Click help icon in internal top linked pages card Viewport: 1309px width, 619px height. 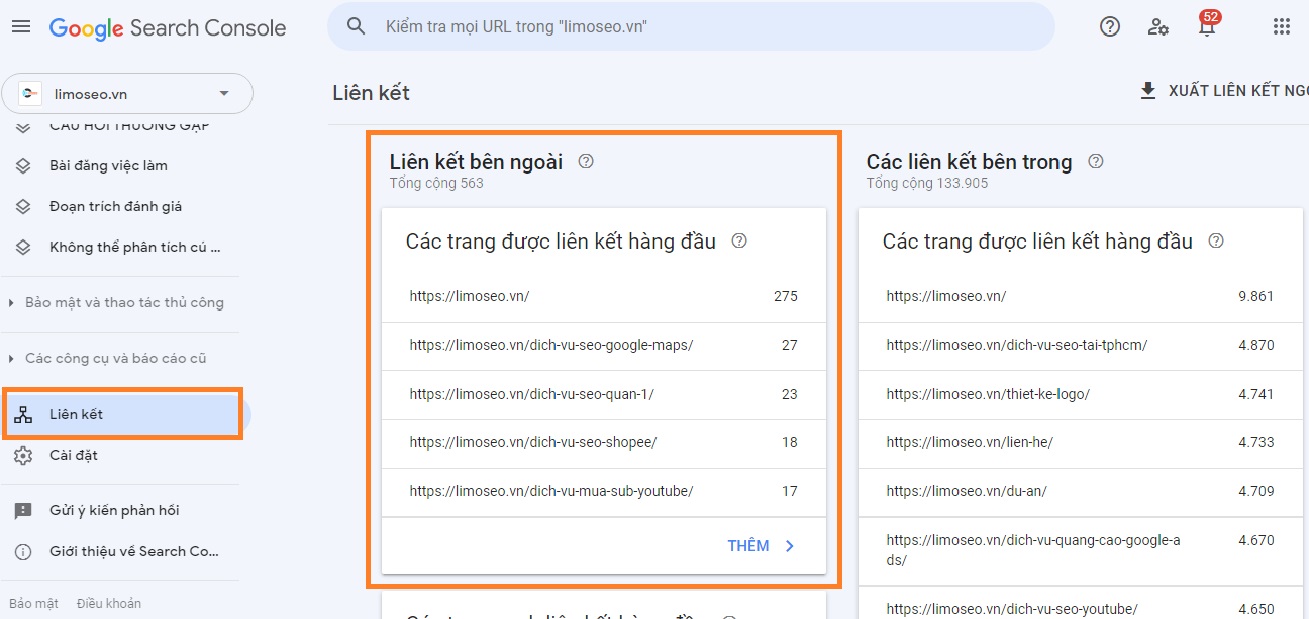1216,241
